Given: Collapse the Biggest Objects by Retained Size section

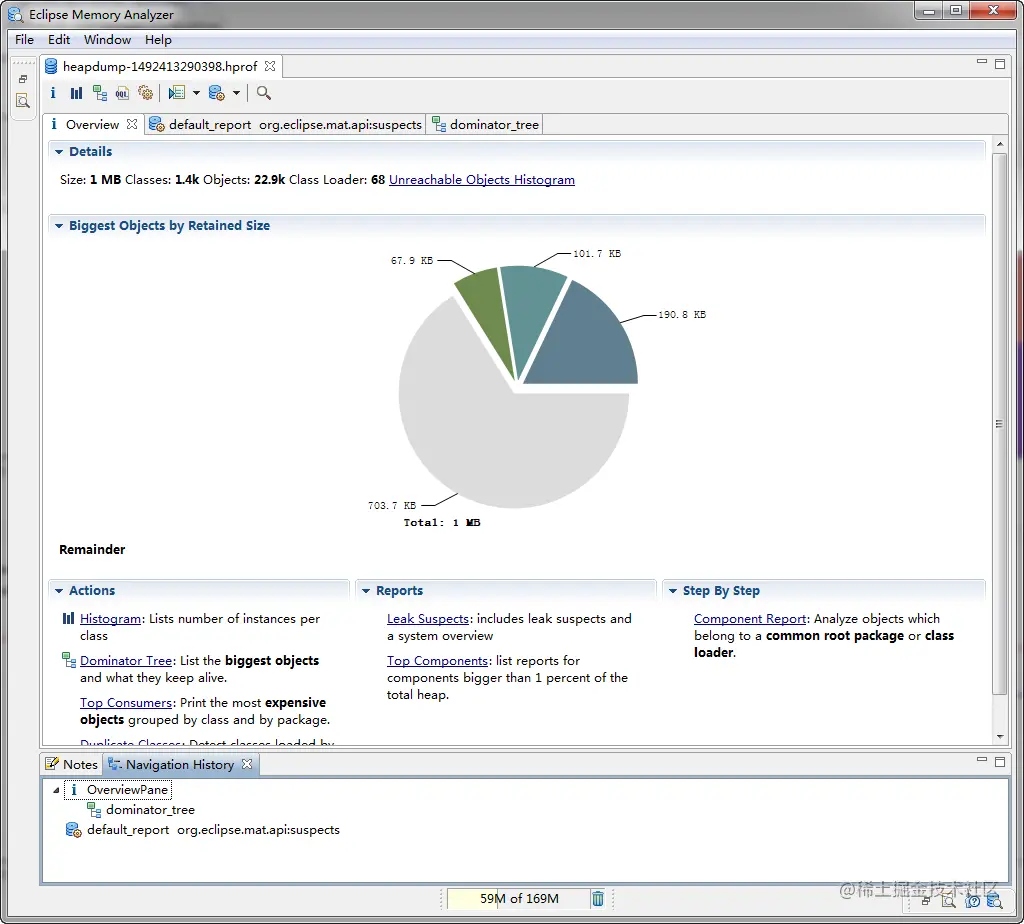Looking at the screenshot, I should tap(59, 226).
